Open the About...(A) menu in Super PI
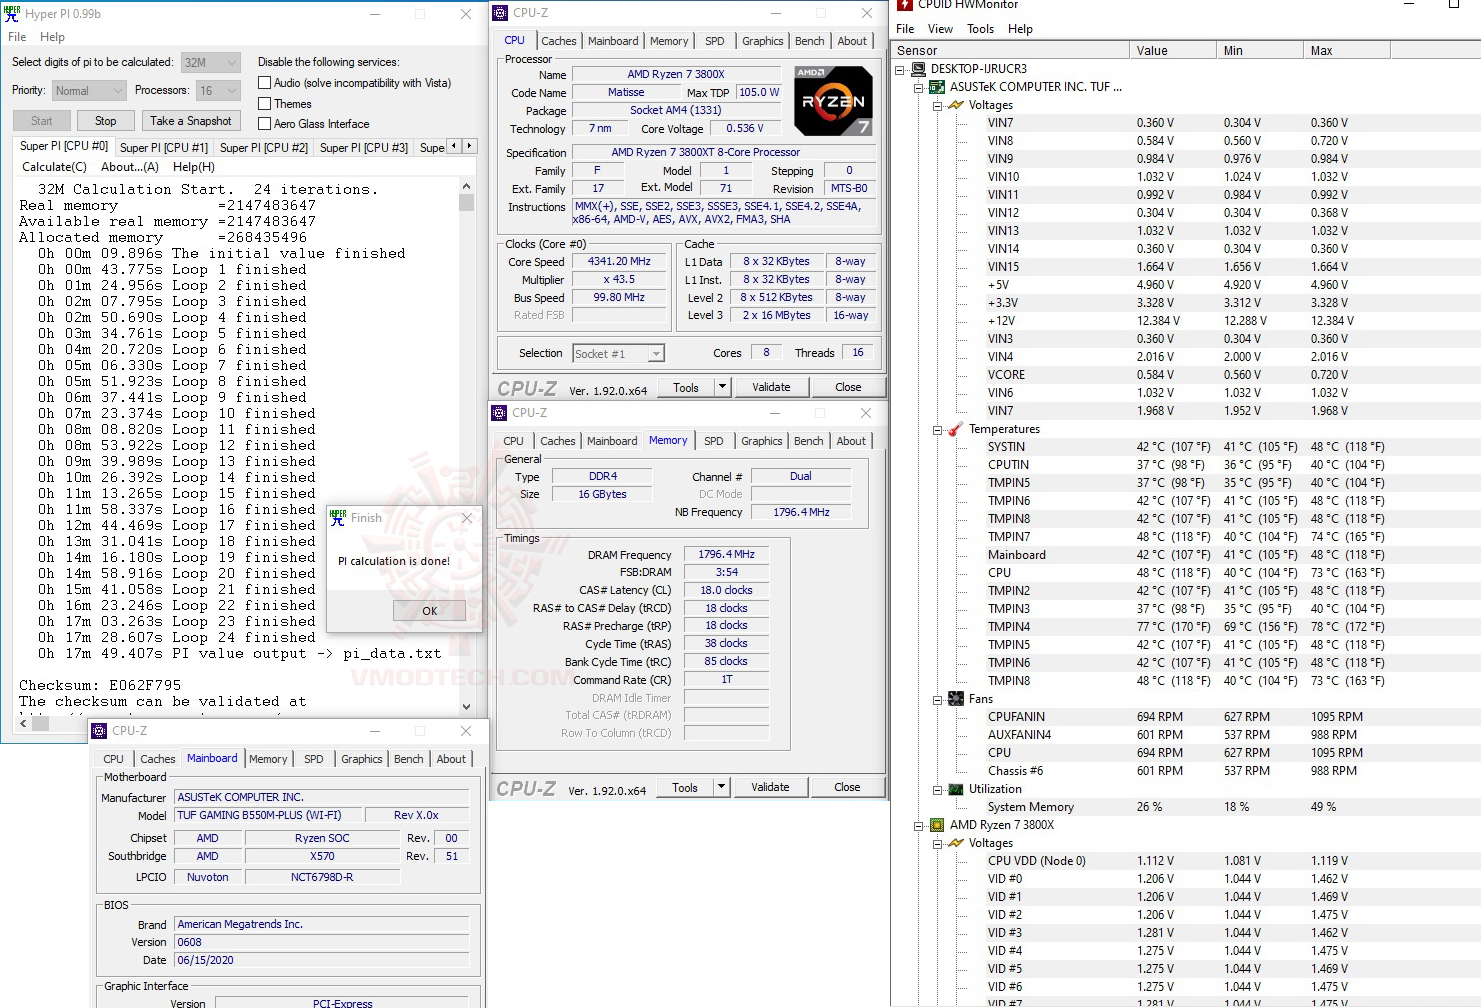1481x1008 pixels. tap(130, 167)
